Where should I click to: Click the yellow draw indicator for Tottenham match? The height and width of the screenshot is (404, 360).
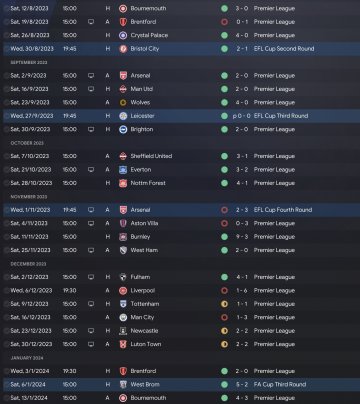tap(224, 304)
